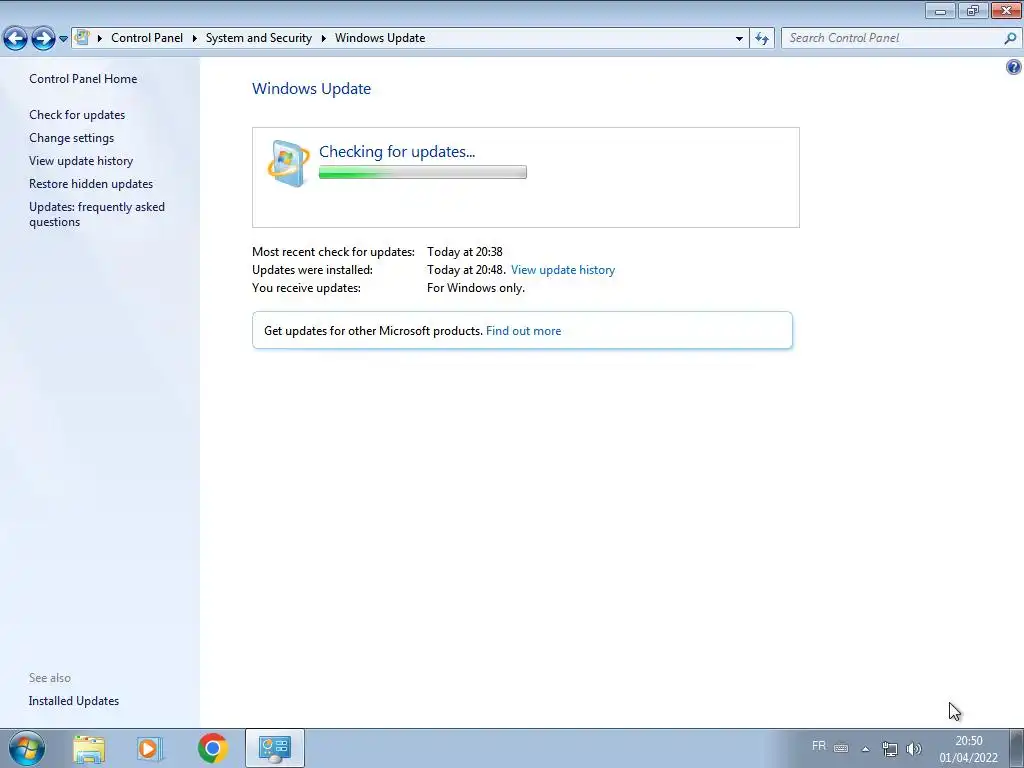Refresh the Windows Update page
Viewport: 1024px width, 768px height.
coord(762,38)
